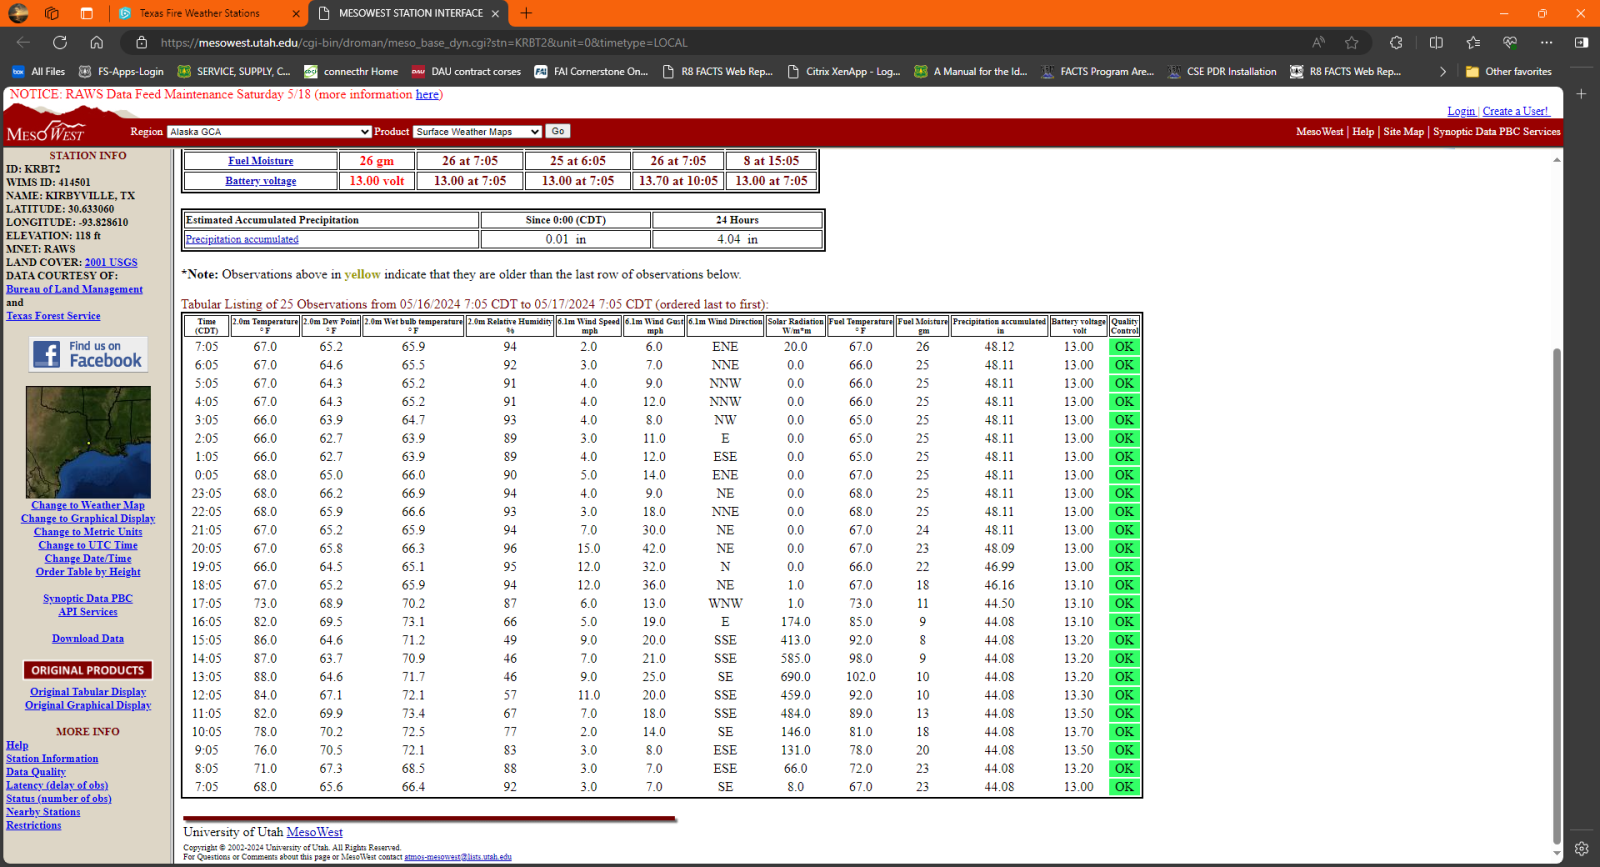Open the tab actions menu icon
Image resolution: width=1600 pixels, height=867 pixels.
pyautogui.click(x=87, y=13)
